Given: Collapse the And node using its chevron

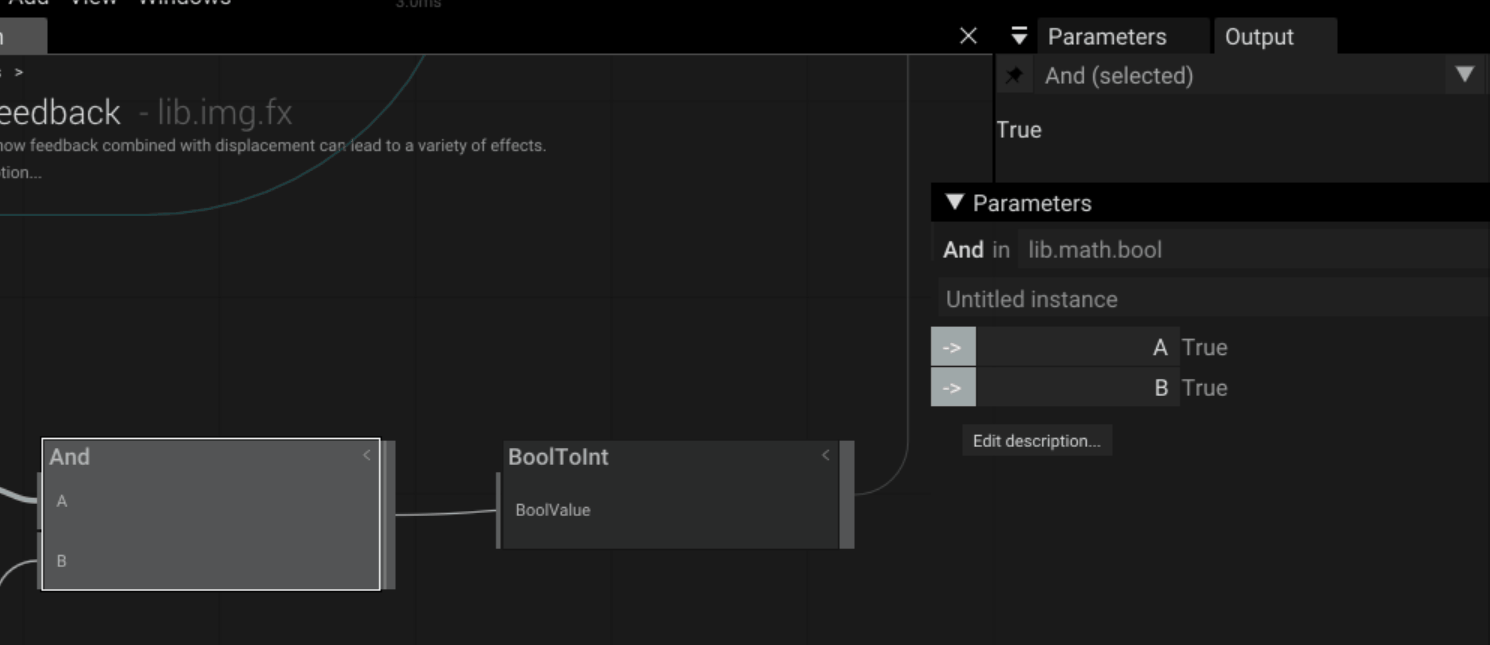Looking at the screenshot, I should [366, 455].
